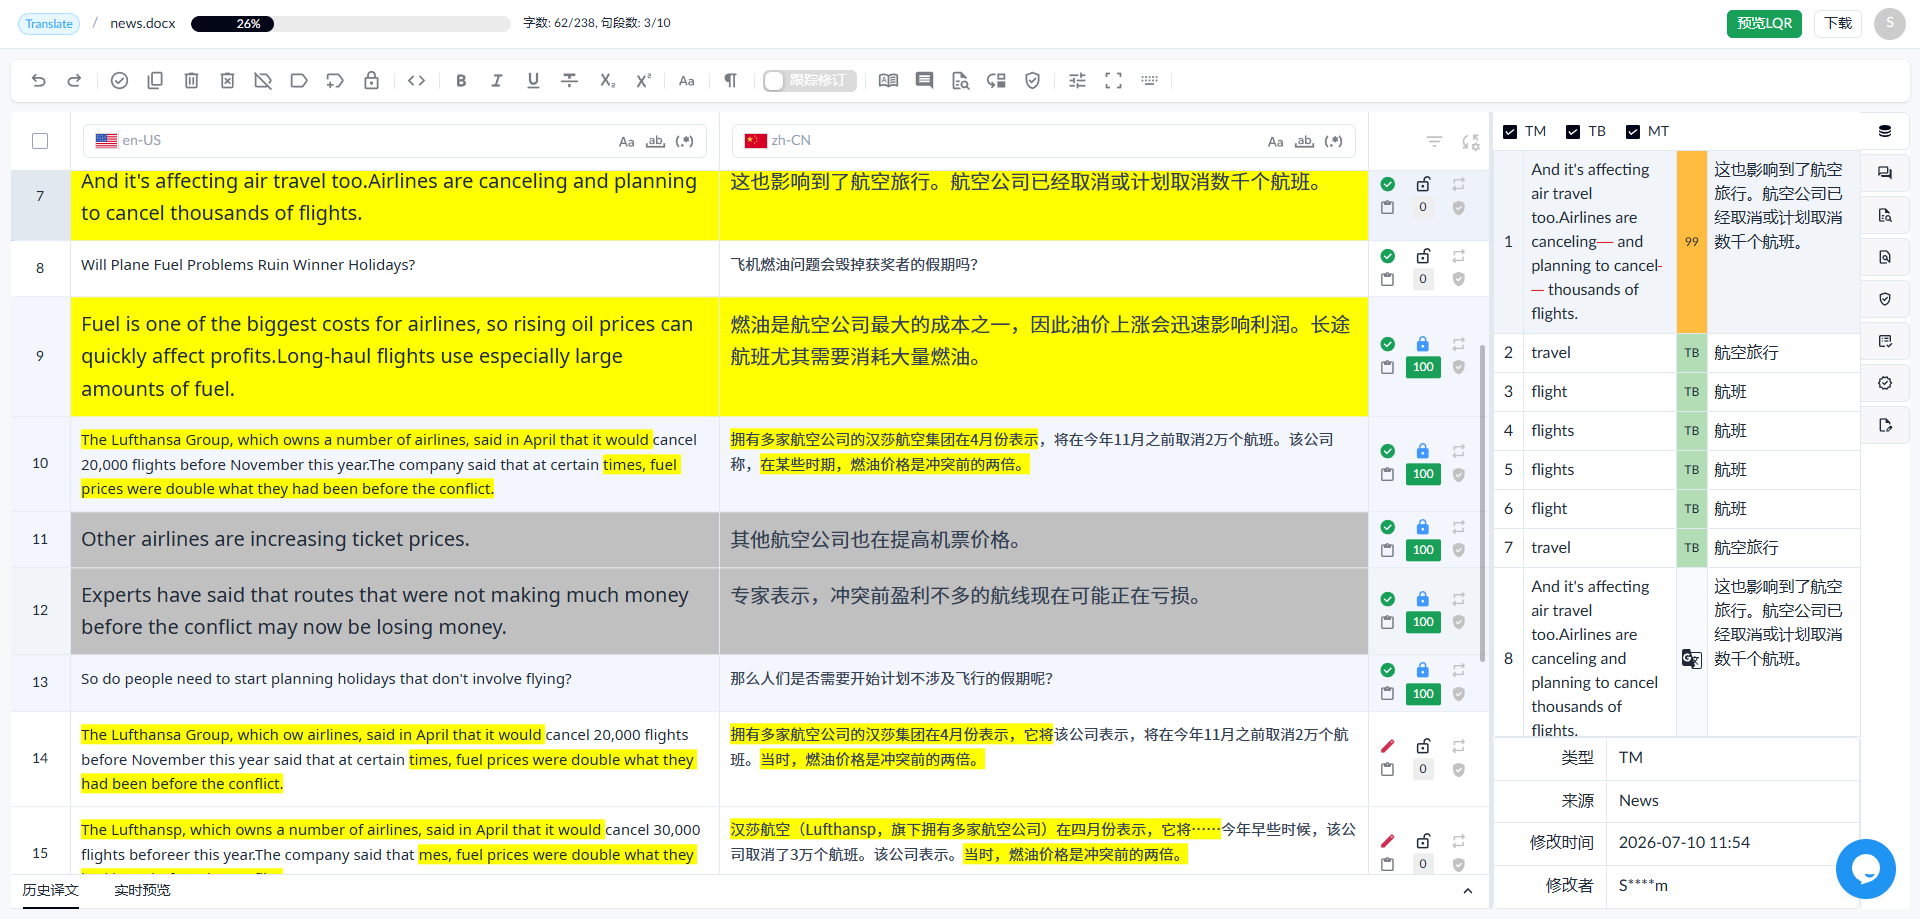This screenshot has width=1920, height=919.
Task: Enter fullscreen mode using the expand icon
Action: coord(1113,81)
